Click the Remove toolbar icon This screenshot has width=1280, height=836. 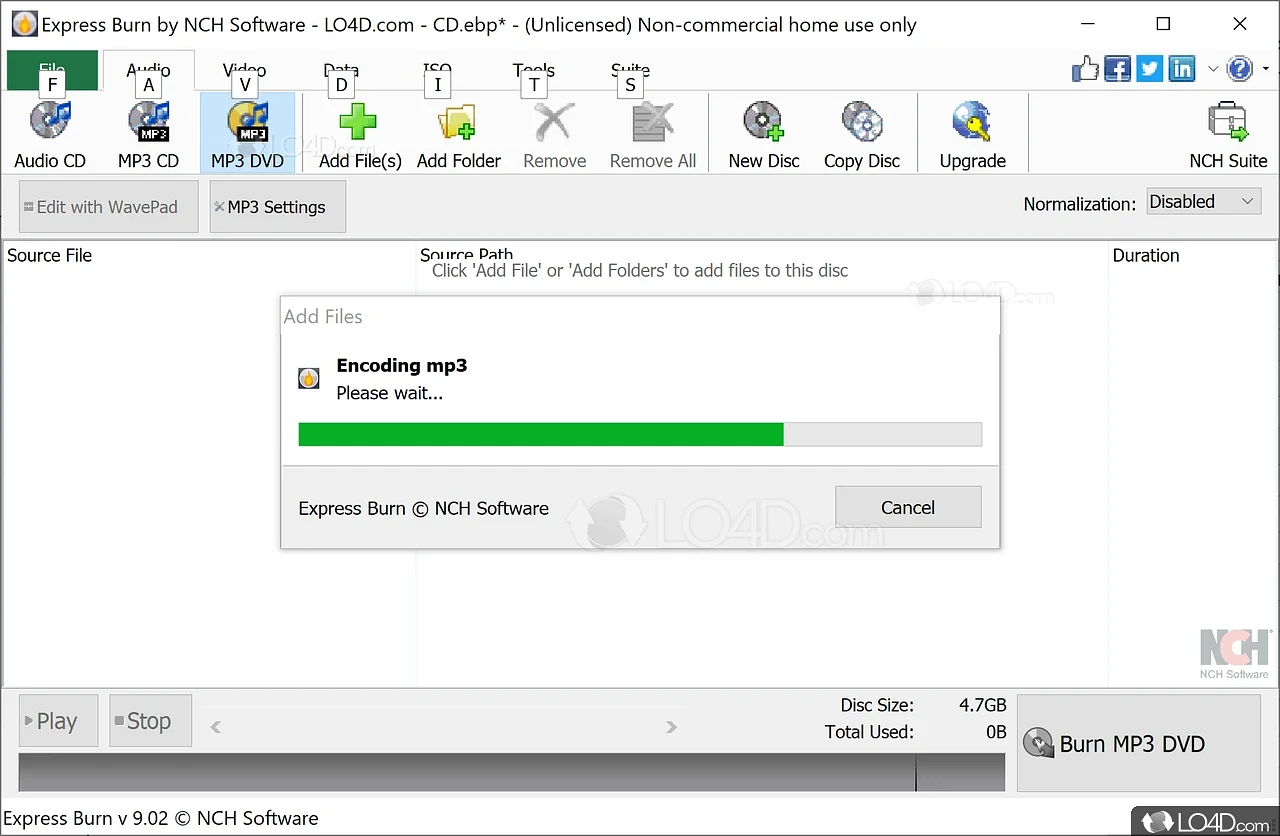(555, 133)
